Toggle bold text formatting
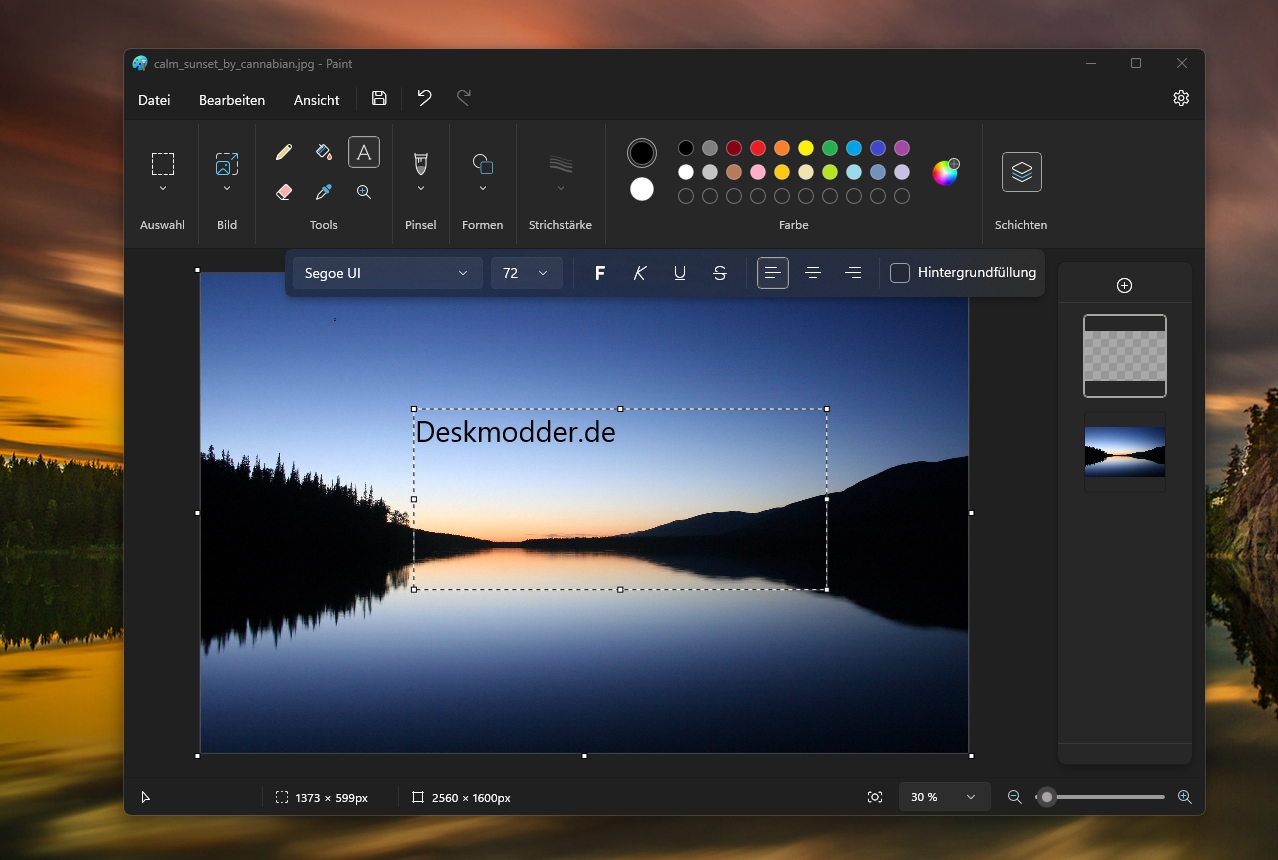1278x860 pixels. tap(600, 273)
